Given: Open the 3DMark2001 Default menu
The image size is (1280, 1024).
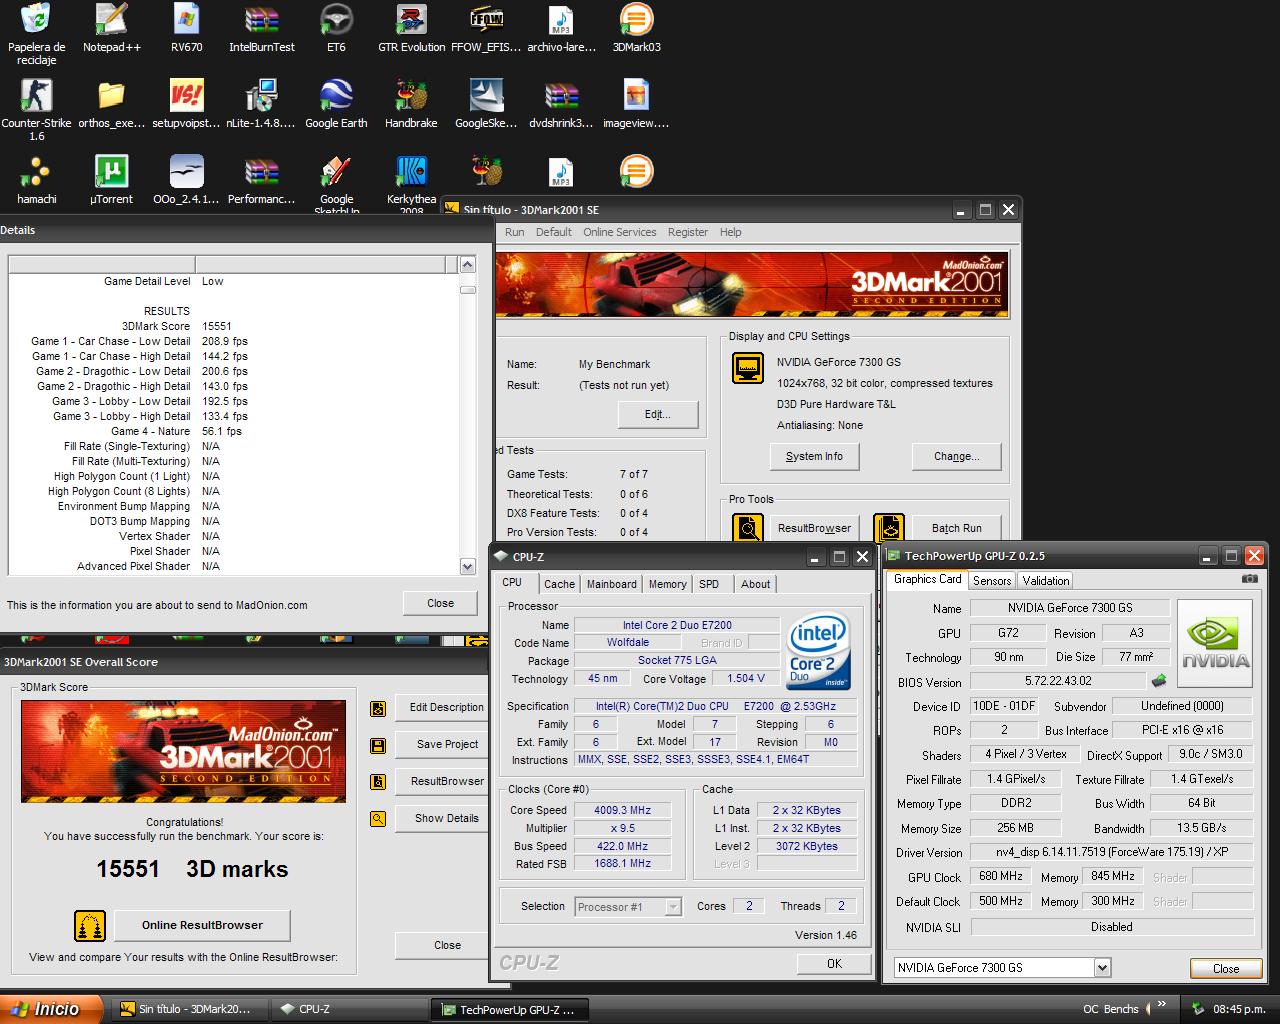Looking at the screenshot, I should 553,232.
